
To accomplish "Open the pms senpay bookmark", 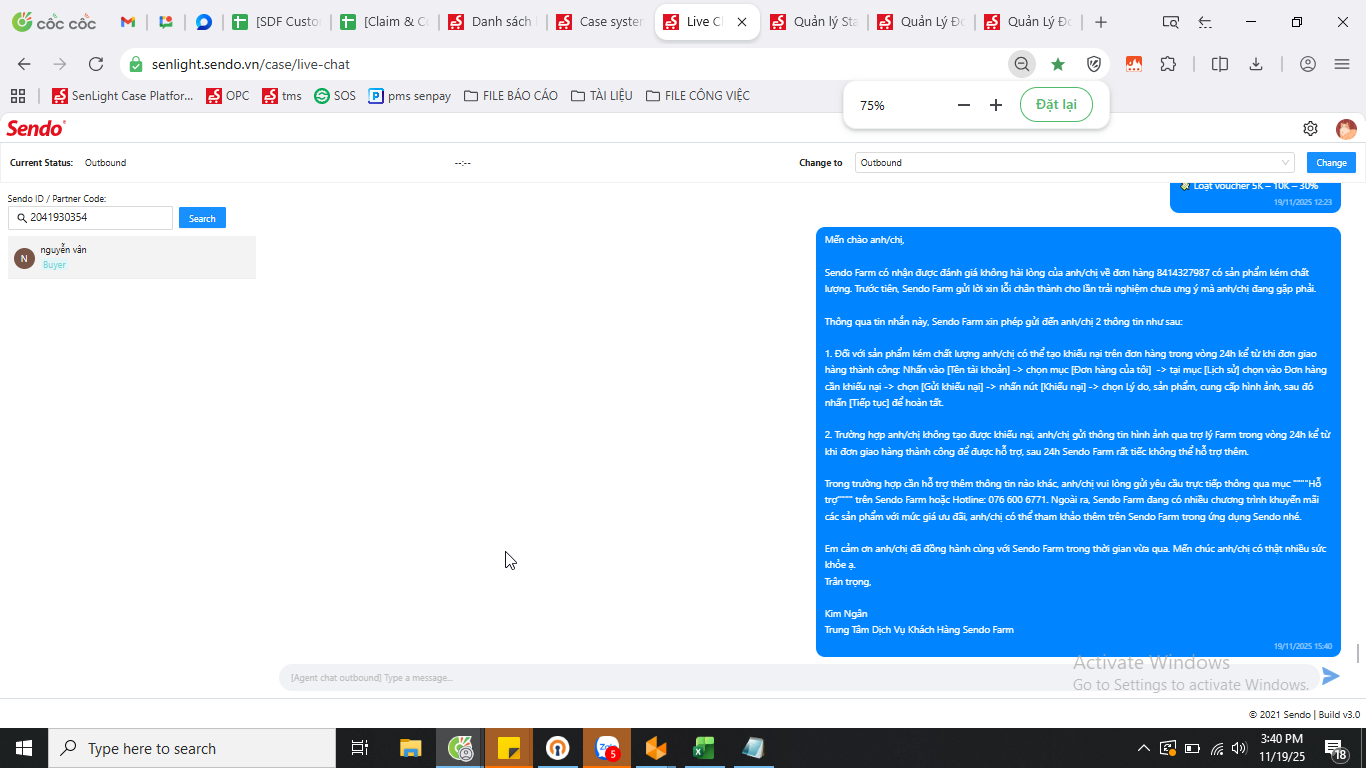I will point(410,96).
